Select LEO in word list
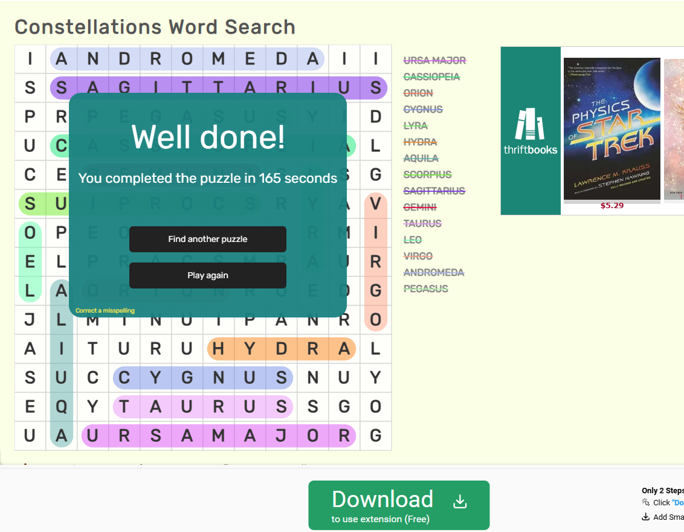 click(413, 240)
